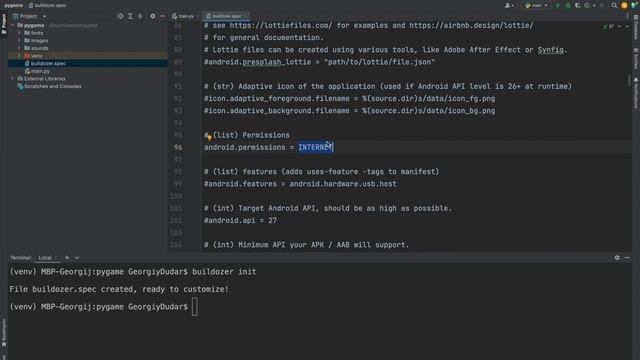Open the Project view dropdown
Viewport: 640px width, 360px height.
44,16
